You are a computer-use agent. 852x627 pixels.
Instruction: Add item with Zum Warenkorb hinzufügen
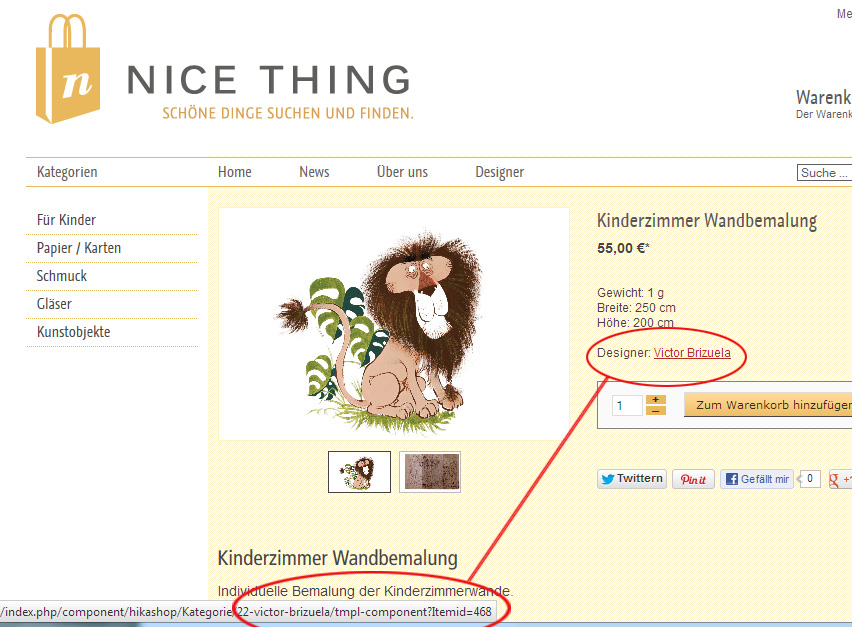pos(768,405)
